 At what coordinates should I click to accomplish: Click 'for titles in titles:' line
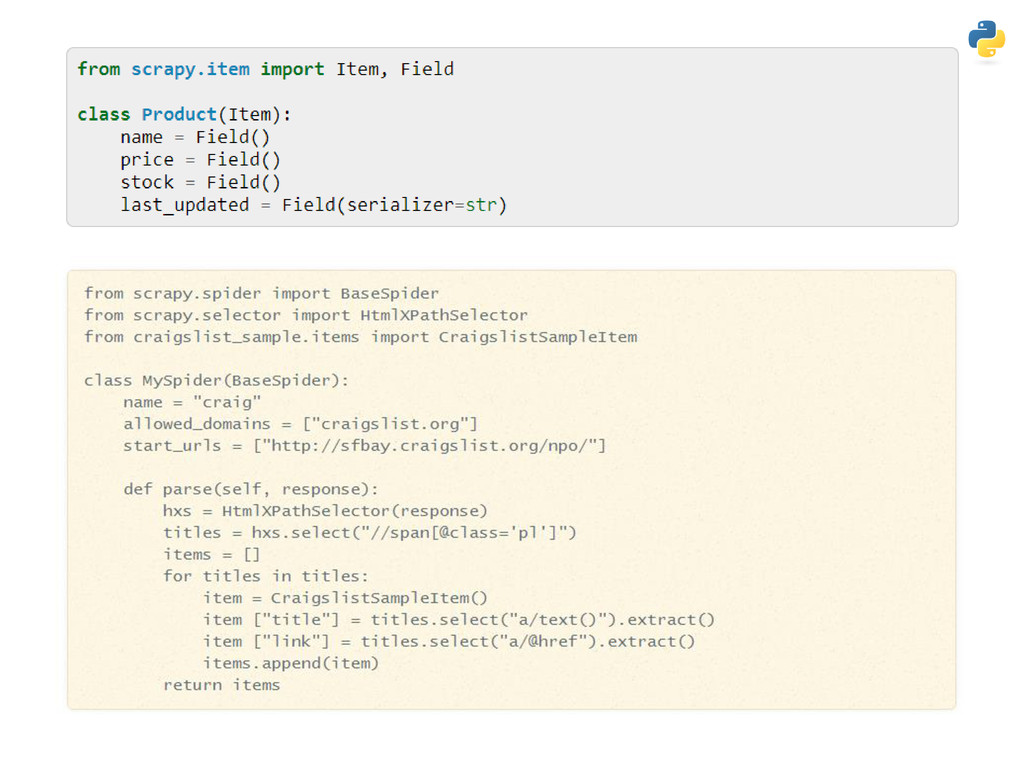(266, 576)
